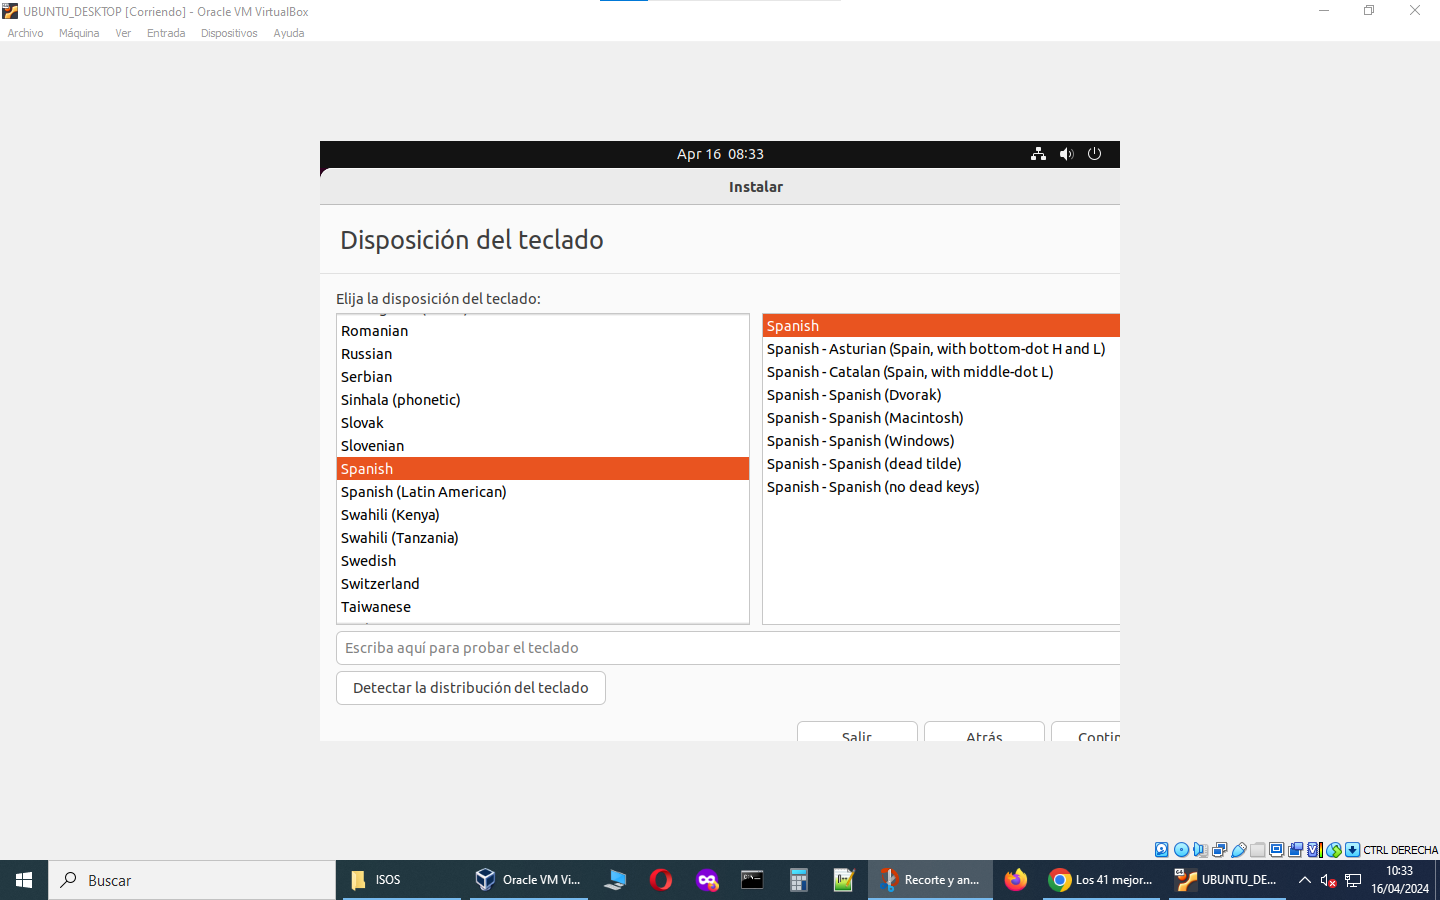Click the keyboard test input field
The width and height of the screenshot is (1440, 900).
(x=728, y=648)
